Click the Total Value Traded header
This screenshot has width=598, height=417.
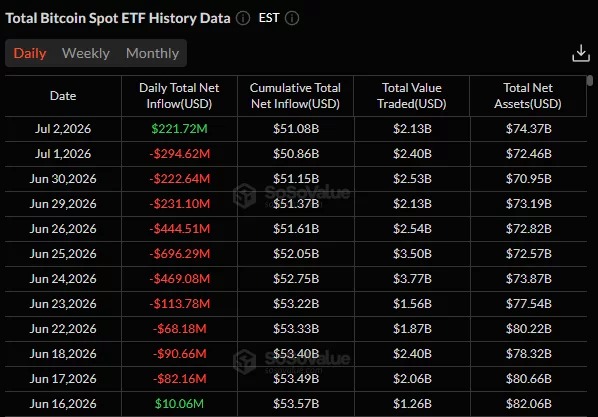tap(412, 96)
